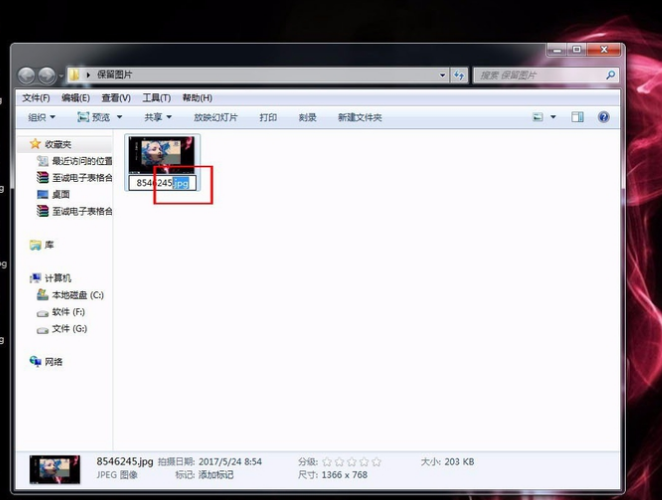Click the 预览 toolbar button
This screenshot has height=500, width=662.
(x=94, y=117)
